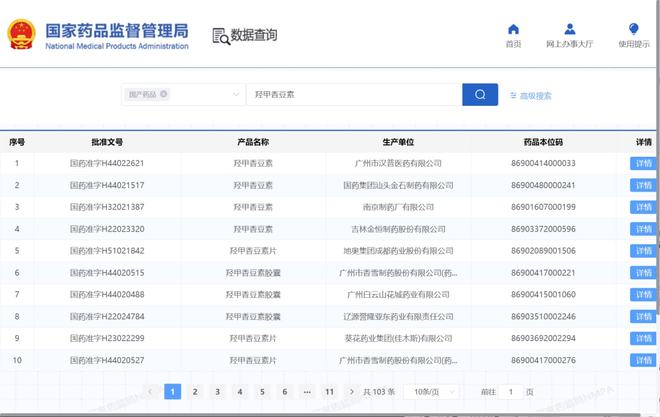The height and width of the screenshot is (417, 660).
Task: Open 详情 for row 10 羟甲香豆素片
Action: click(643, 360)
